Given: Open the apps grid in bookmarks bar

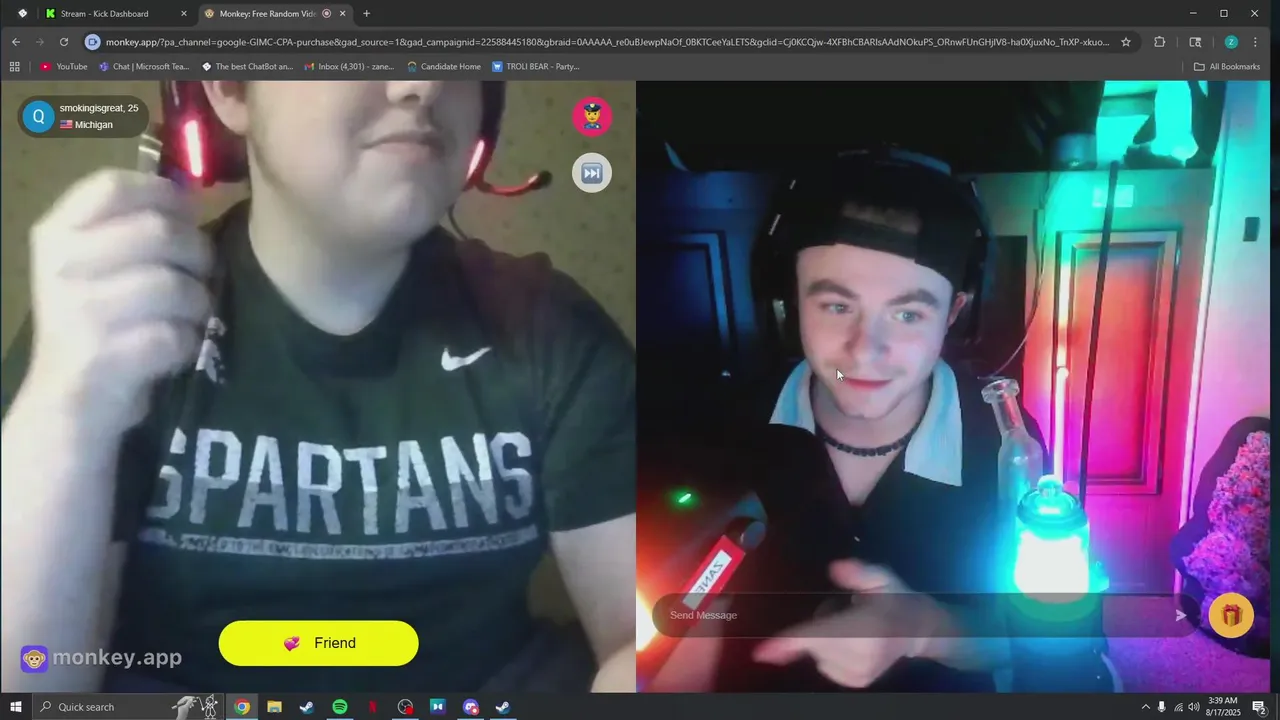Looking at the screenshot, I should pos(14,67).
